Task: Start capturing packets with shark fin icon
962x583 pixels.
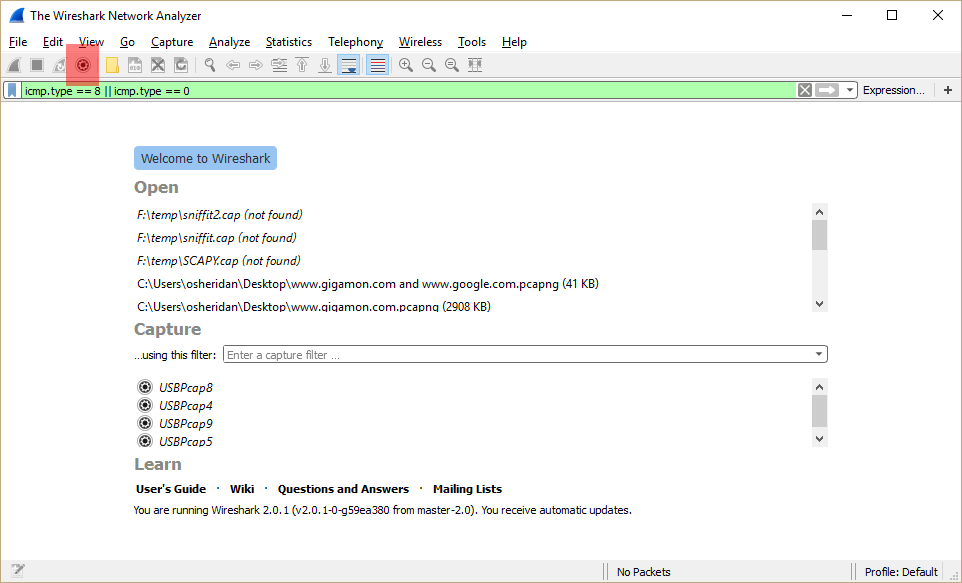Action: click(x=13, y=65)
